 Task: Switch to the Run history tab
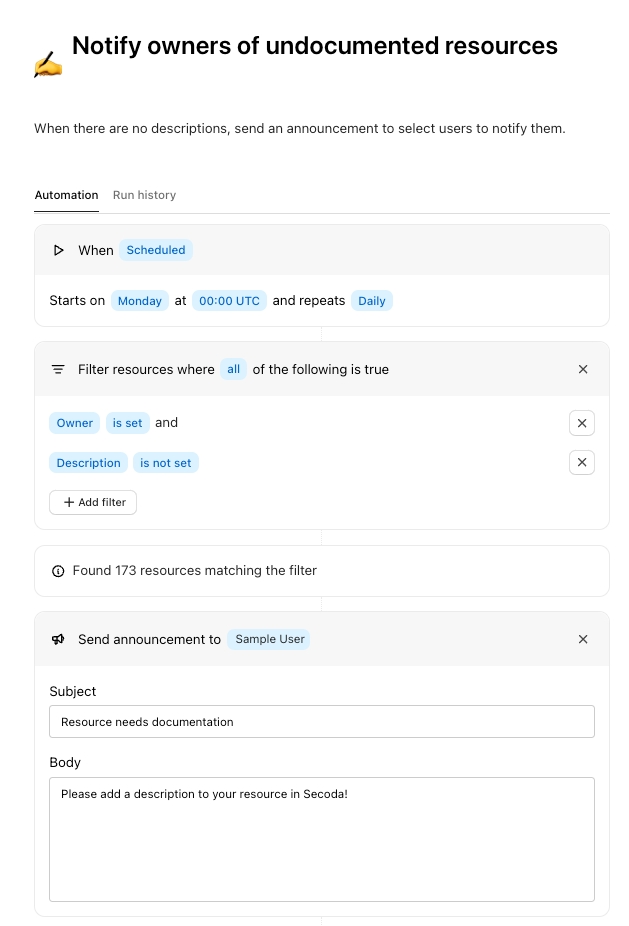[x=144, y=195]
